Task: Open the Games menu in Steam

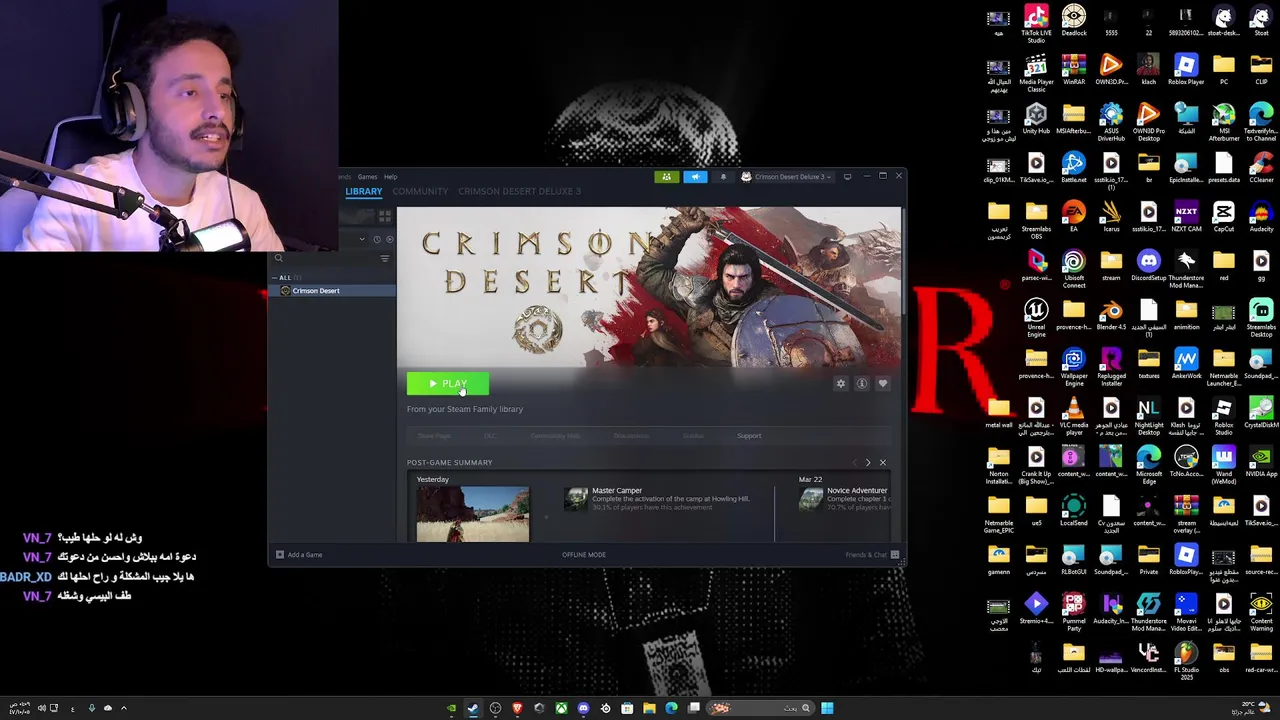Action: [x=367, y=177]
